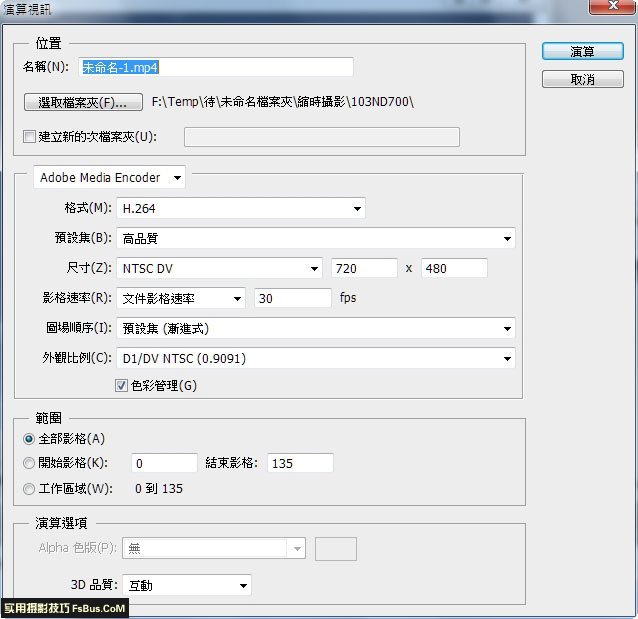Open 影格速率 文件影格速率 dropdown

point(181,298)
